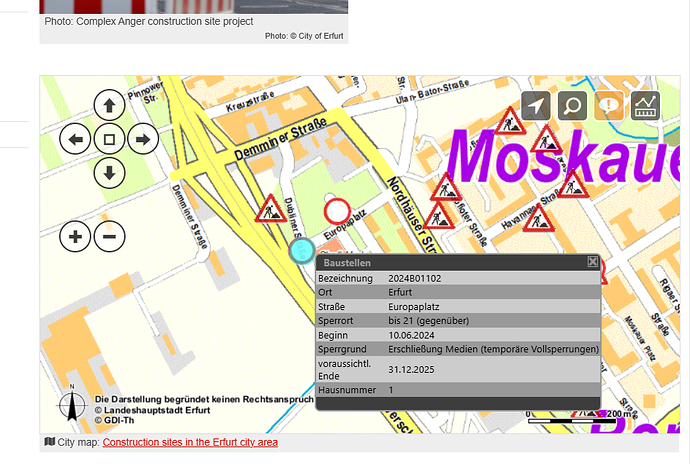Open the map search magnifier tool
Image resolution: width=690 pixels, height=464 pixels.
tap(573, 105)
